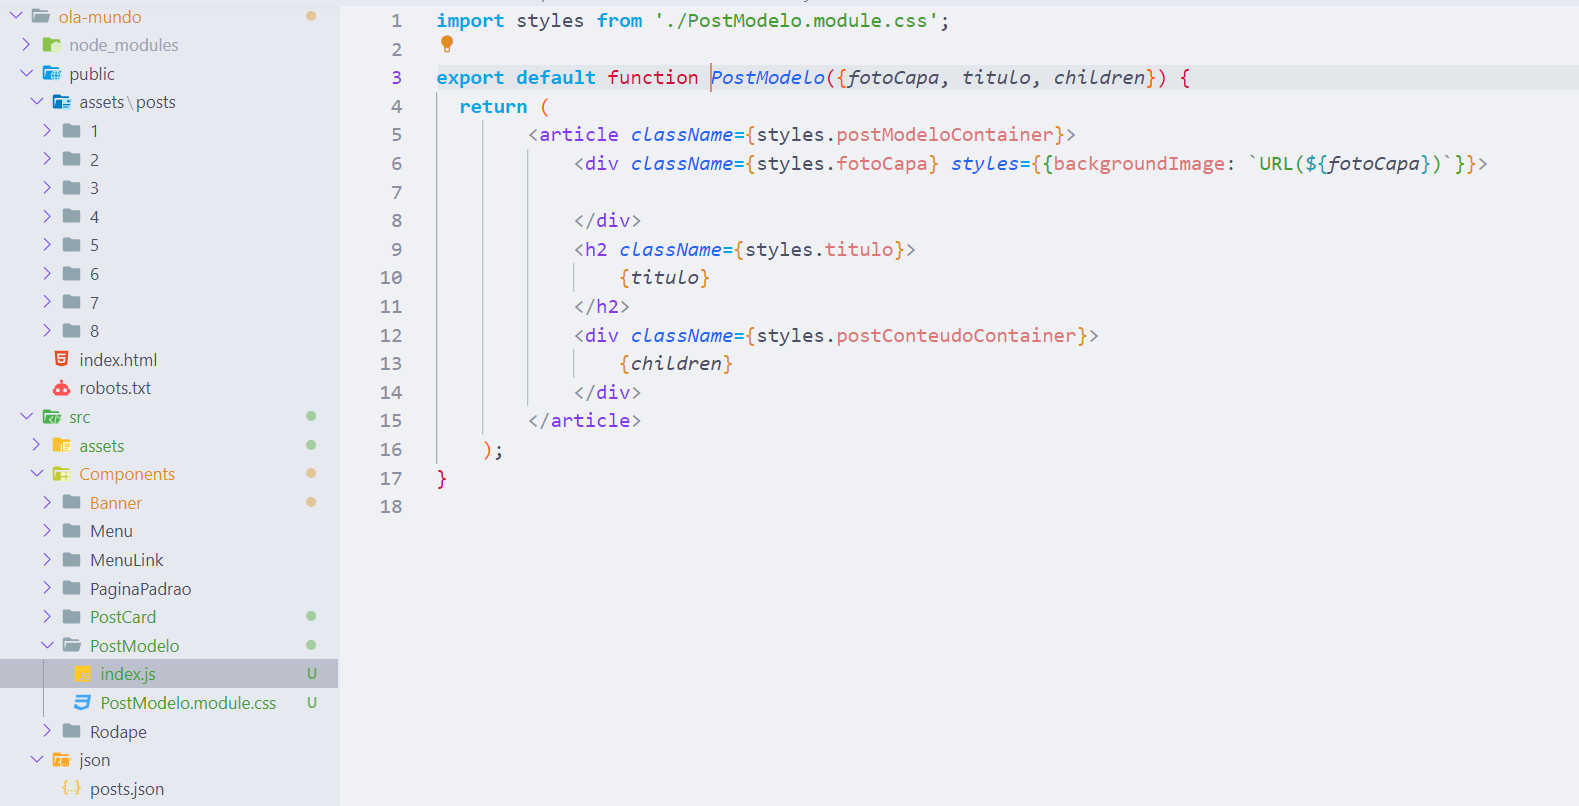The width and height of the screenshot is (1579, 806).
Task: Open index.html file
Action: 118,360
